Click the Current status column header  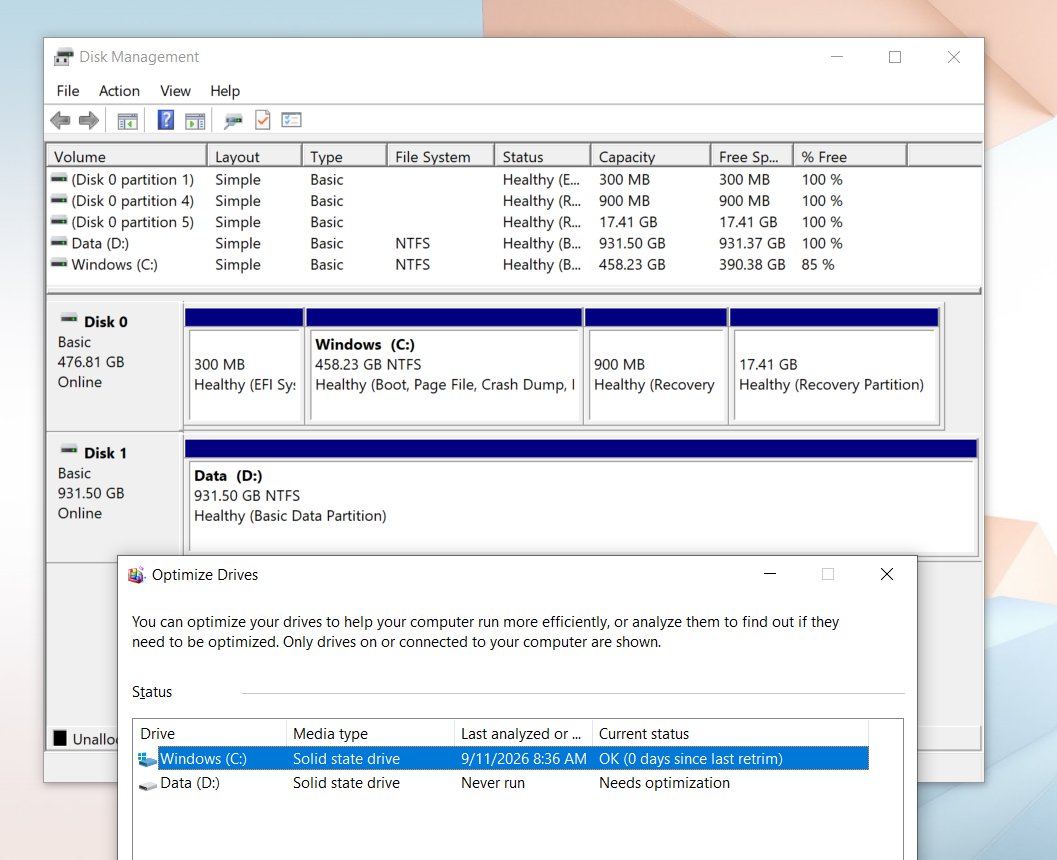[x=730, y=733]
